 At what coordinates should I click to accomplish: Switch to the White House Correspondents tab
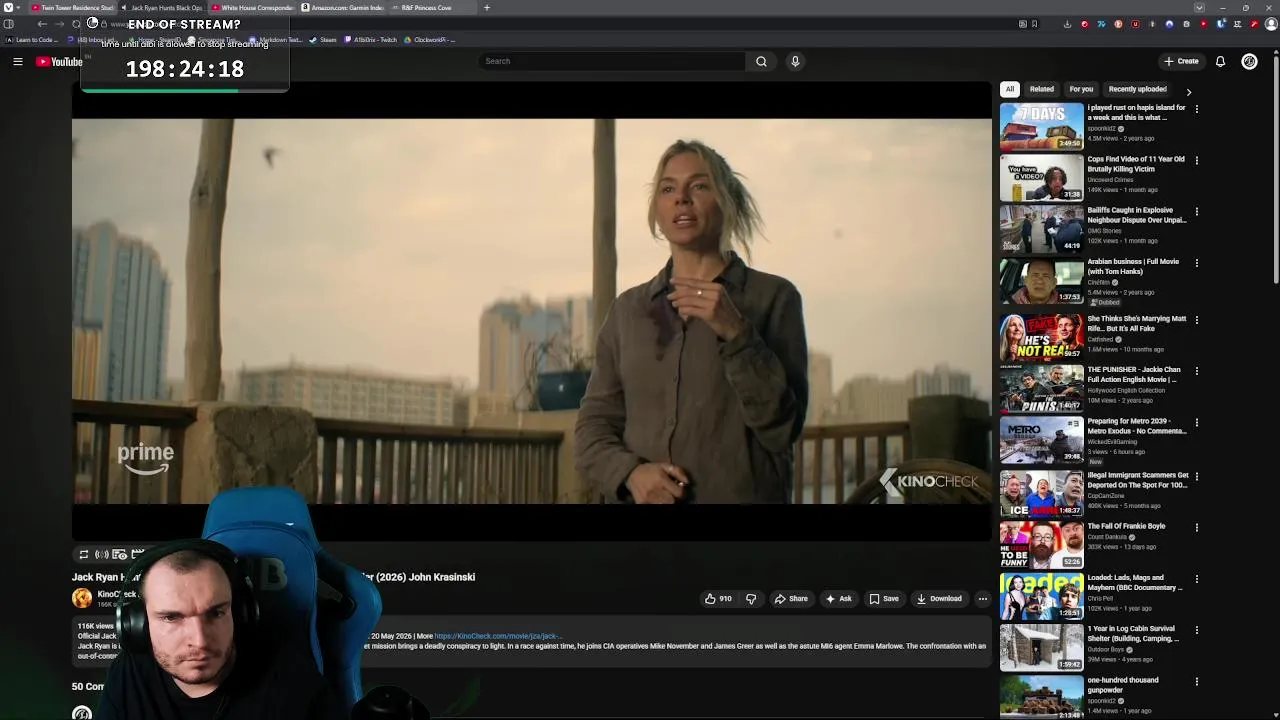(252, 8)
